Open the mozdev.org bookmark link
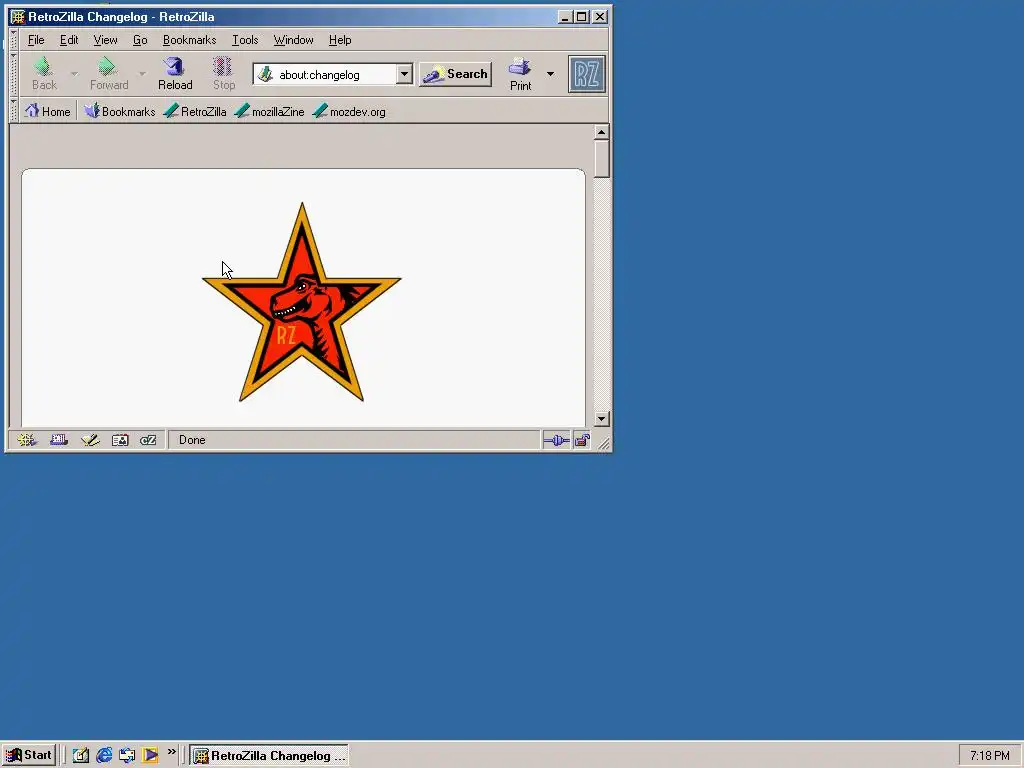The height and width of the screenshot is (768, 1024). [x=349, y=112]
